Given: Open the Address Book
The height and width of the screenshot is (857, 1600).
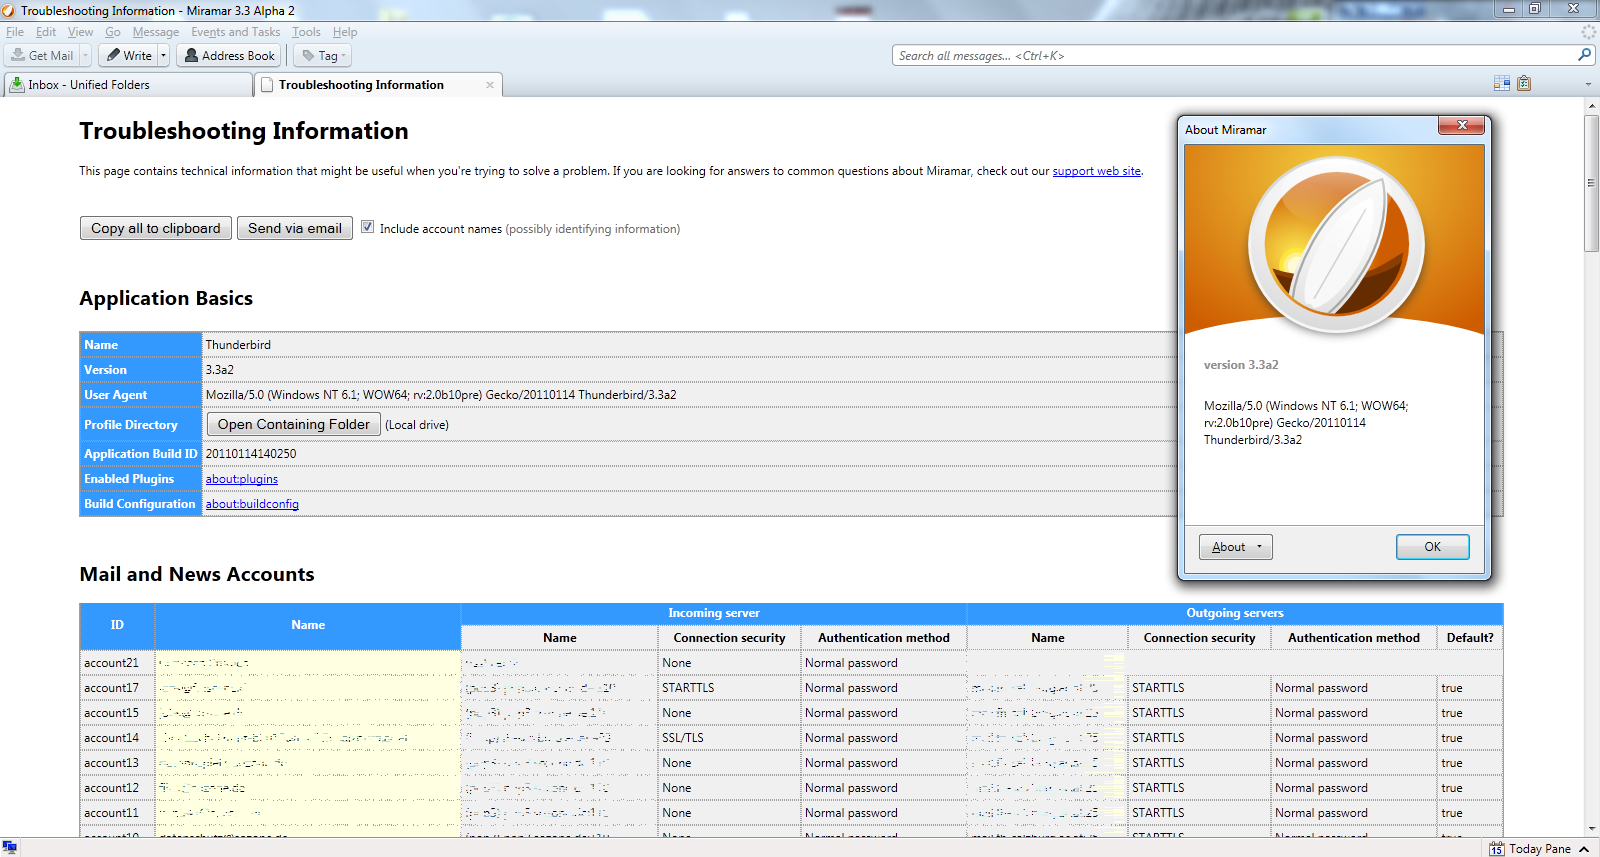Looking at the screenshot, I should click(230, 56).
